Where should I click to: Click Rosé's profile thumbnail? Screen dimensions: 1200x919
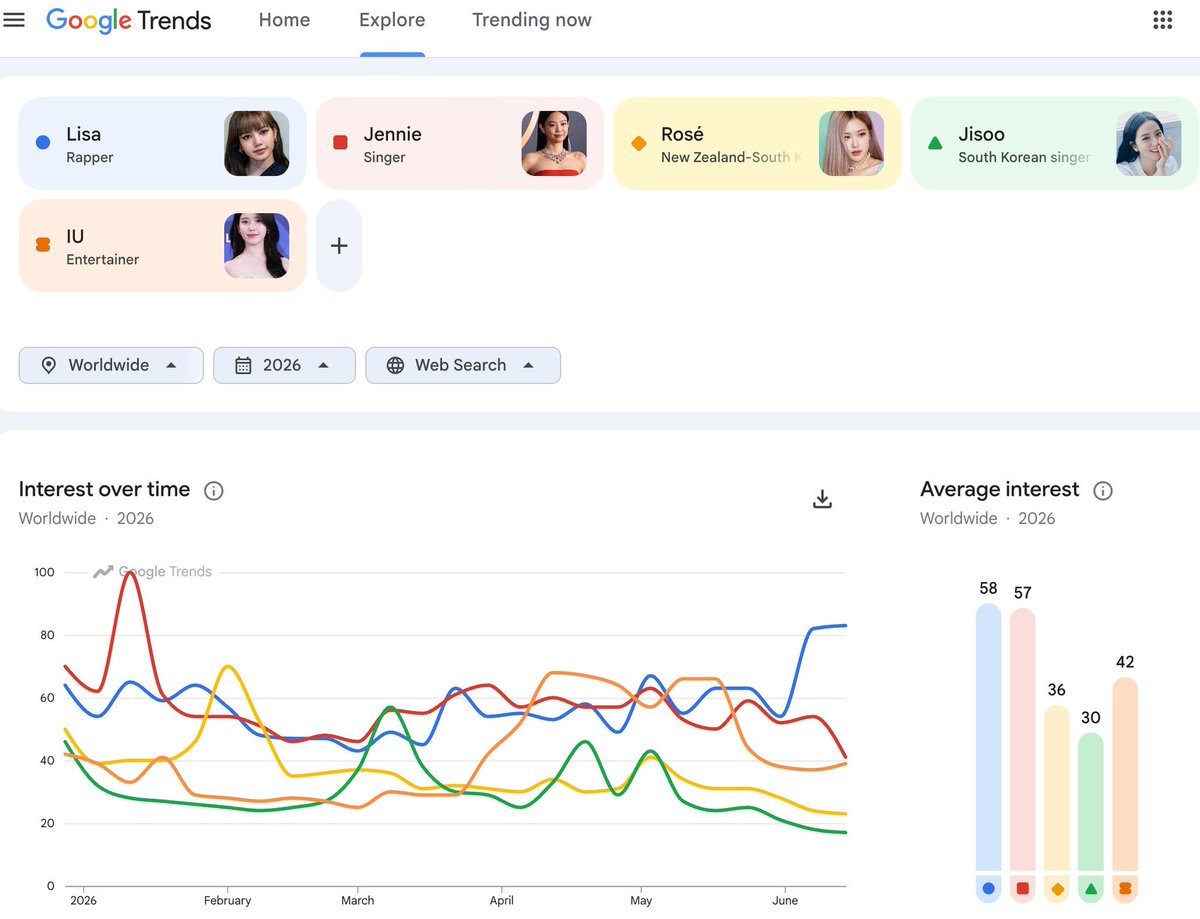tap(851, 143)
